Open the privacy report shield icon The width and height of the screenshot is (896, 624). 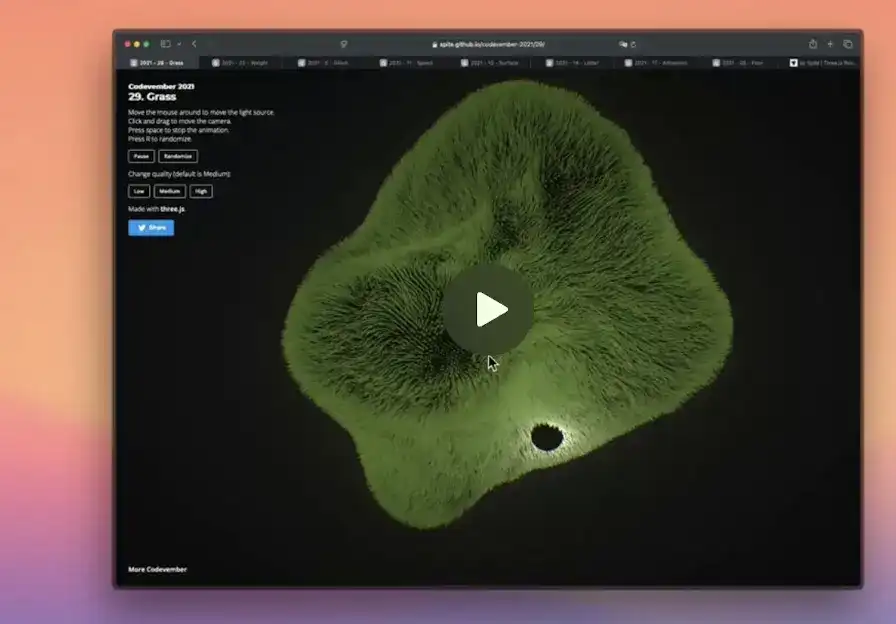pyautogui.click(x=343, y=44)
